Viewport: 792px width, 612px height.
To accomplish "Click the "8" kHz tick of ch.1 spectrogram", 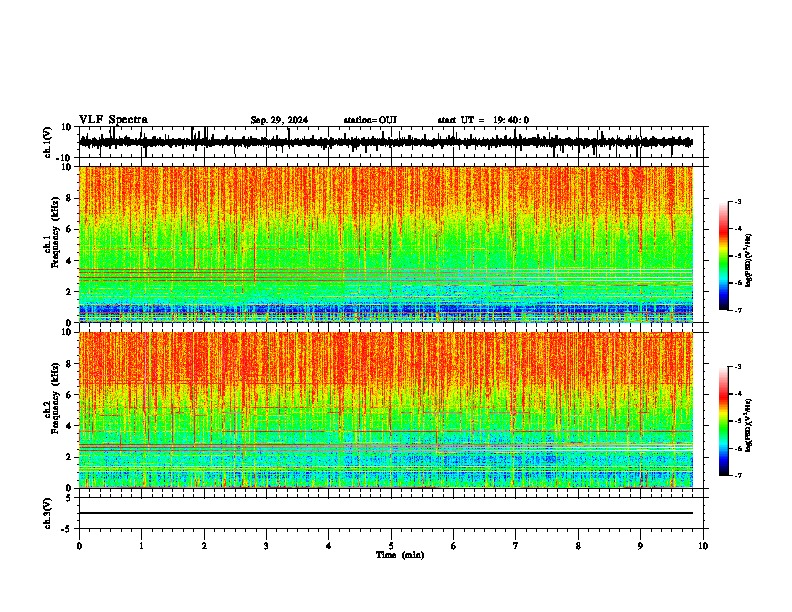I will point(69,198).
